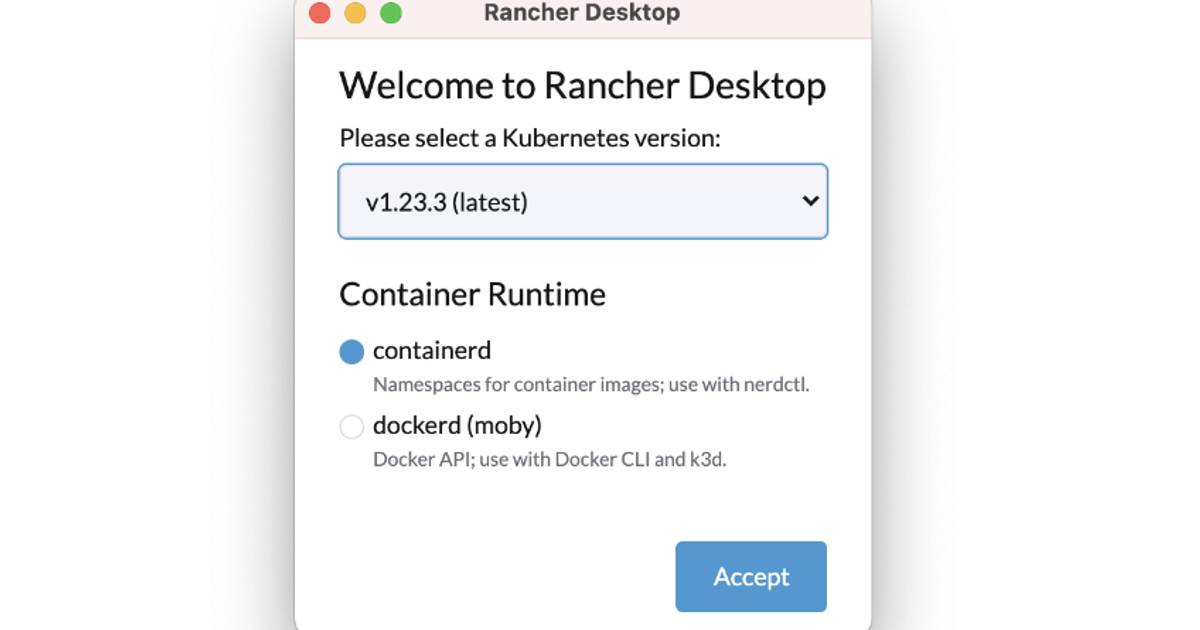1200x630 pixels.
Task: Select the containerd radio button
Action: click(352, 351)
